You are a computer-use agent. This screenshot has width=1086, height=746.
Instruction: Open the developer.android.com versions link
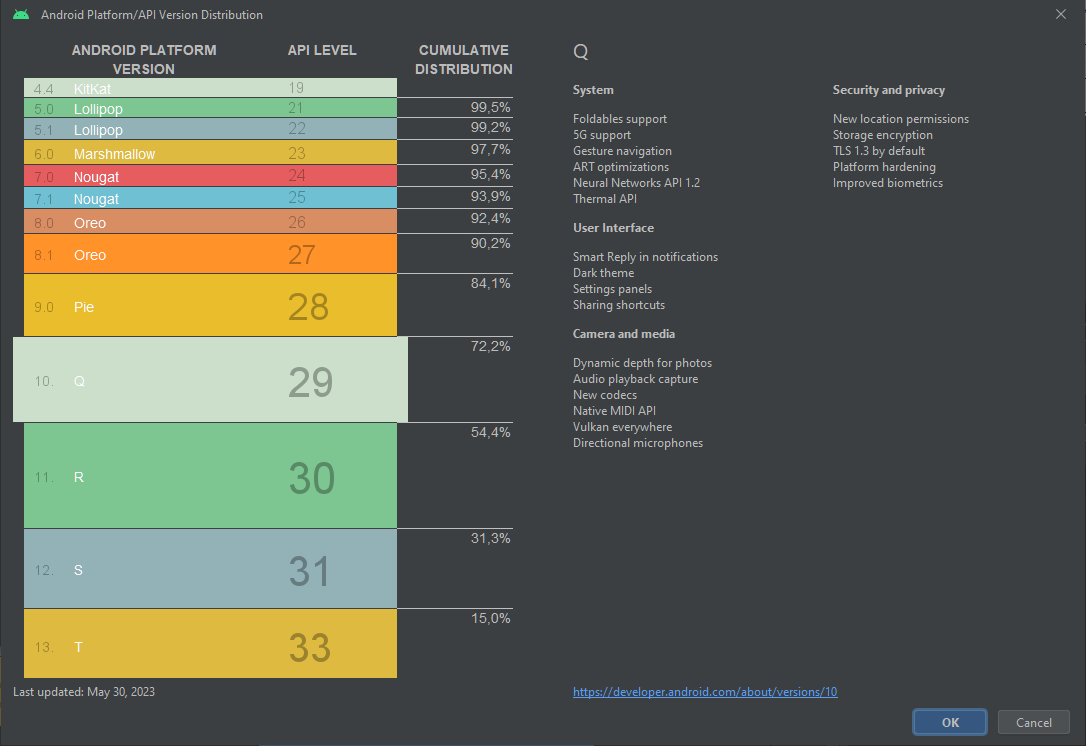click(x=705, y=692)
